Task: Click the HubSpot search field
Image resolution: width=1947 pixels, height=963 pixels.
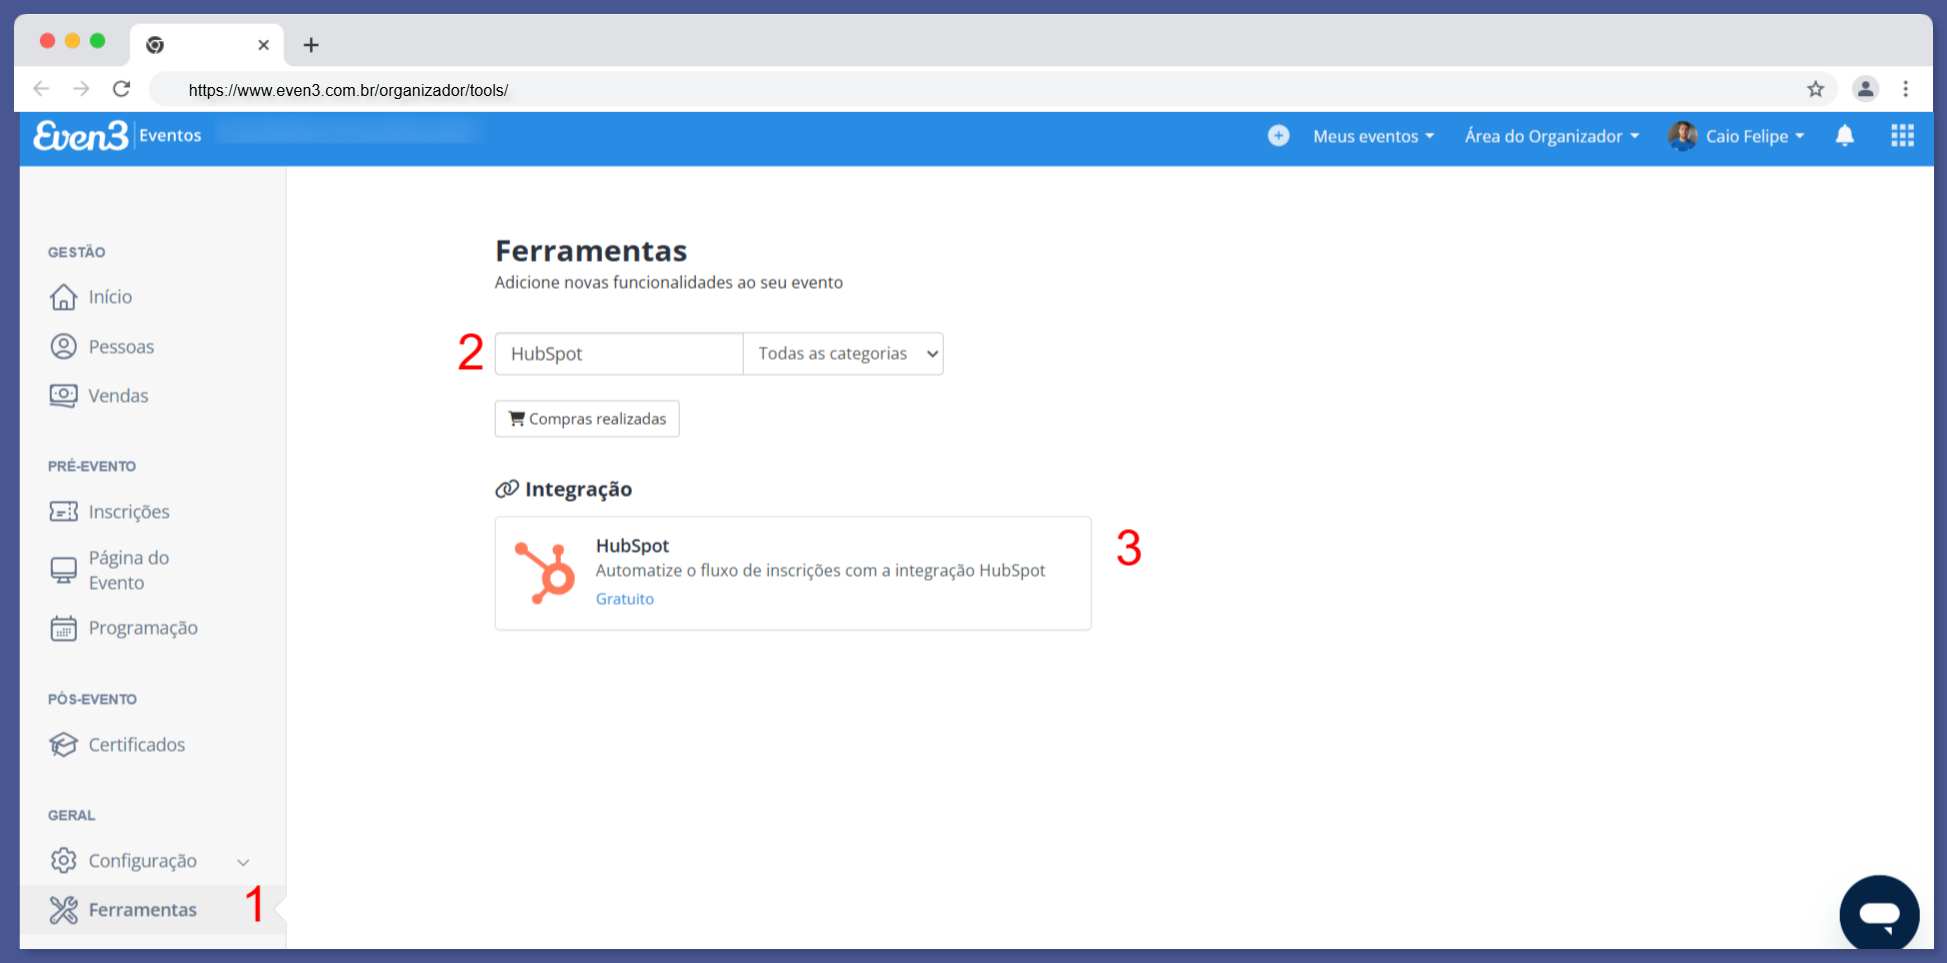Action: pos(619,354)
